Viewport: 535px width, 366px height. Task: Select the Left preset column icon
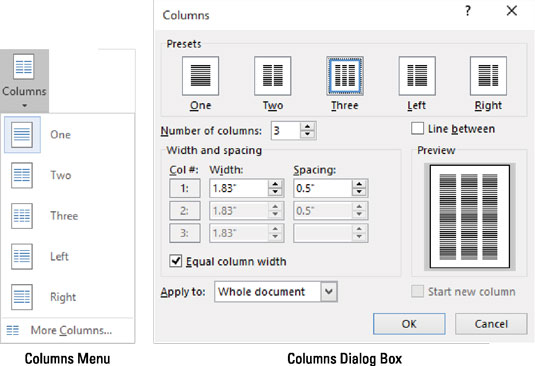coord(417,76)
